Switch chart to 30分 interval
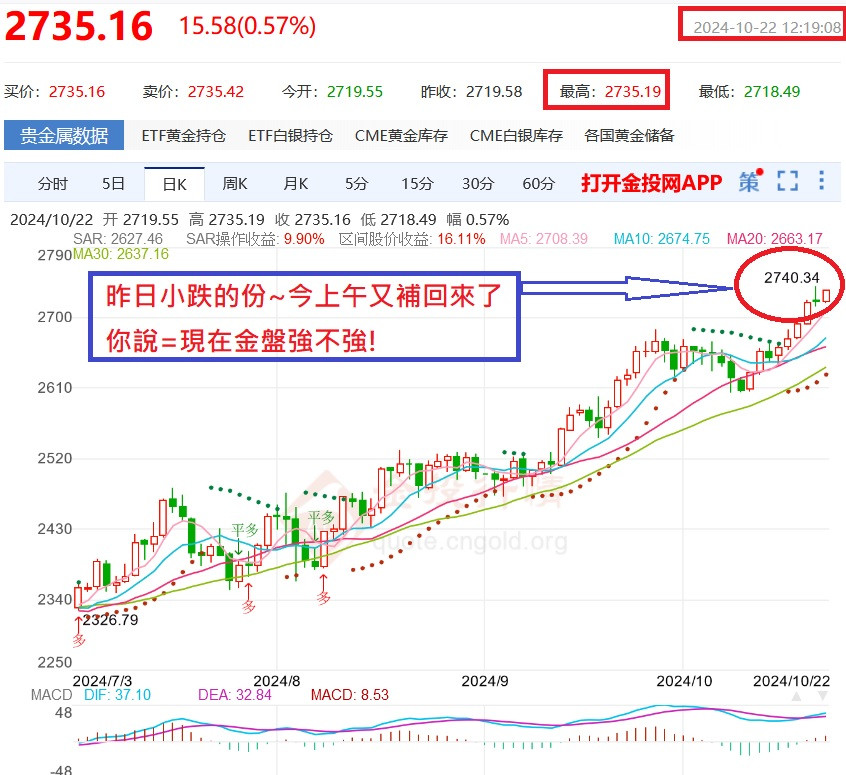The image size is (846, 775). coord(478,184)
